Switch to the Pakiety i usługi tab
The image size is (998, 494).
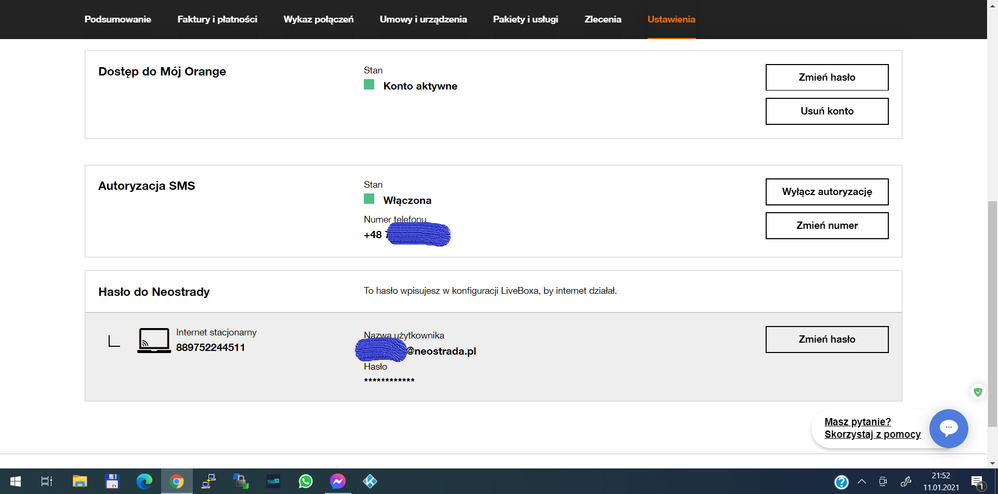[x=526, y=20]
